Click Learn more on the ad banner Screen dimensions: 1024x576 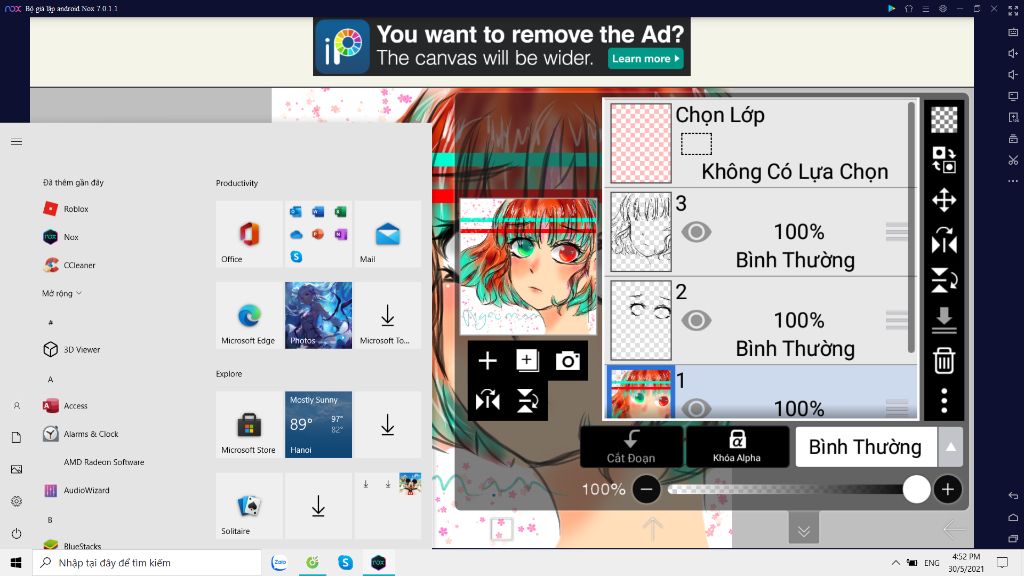645,58
